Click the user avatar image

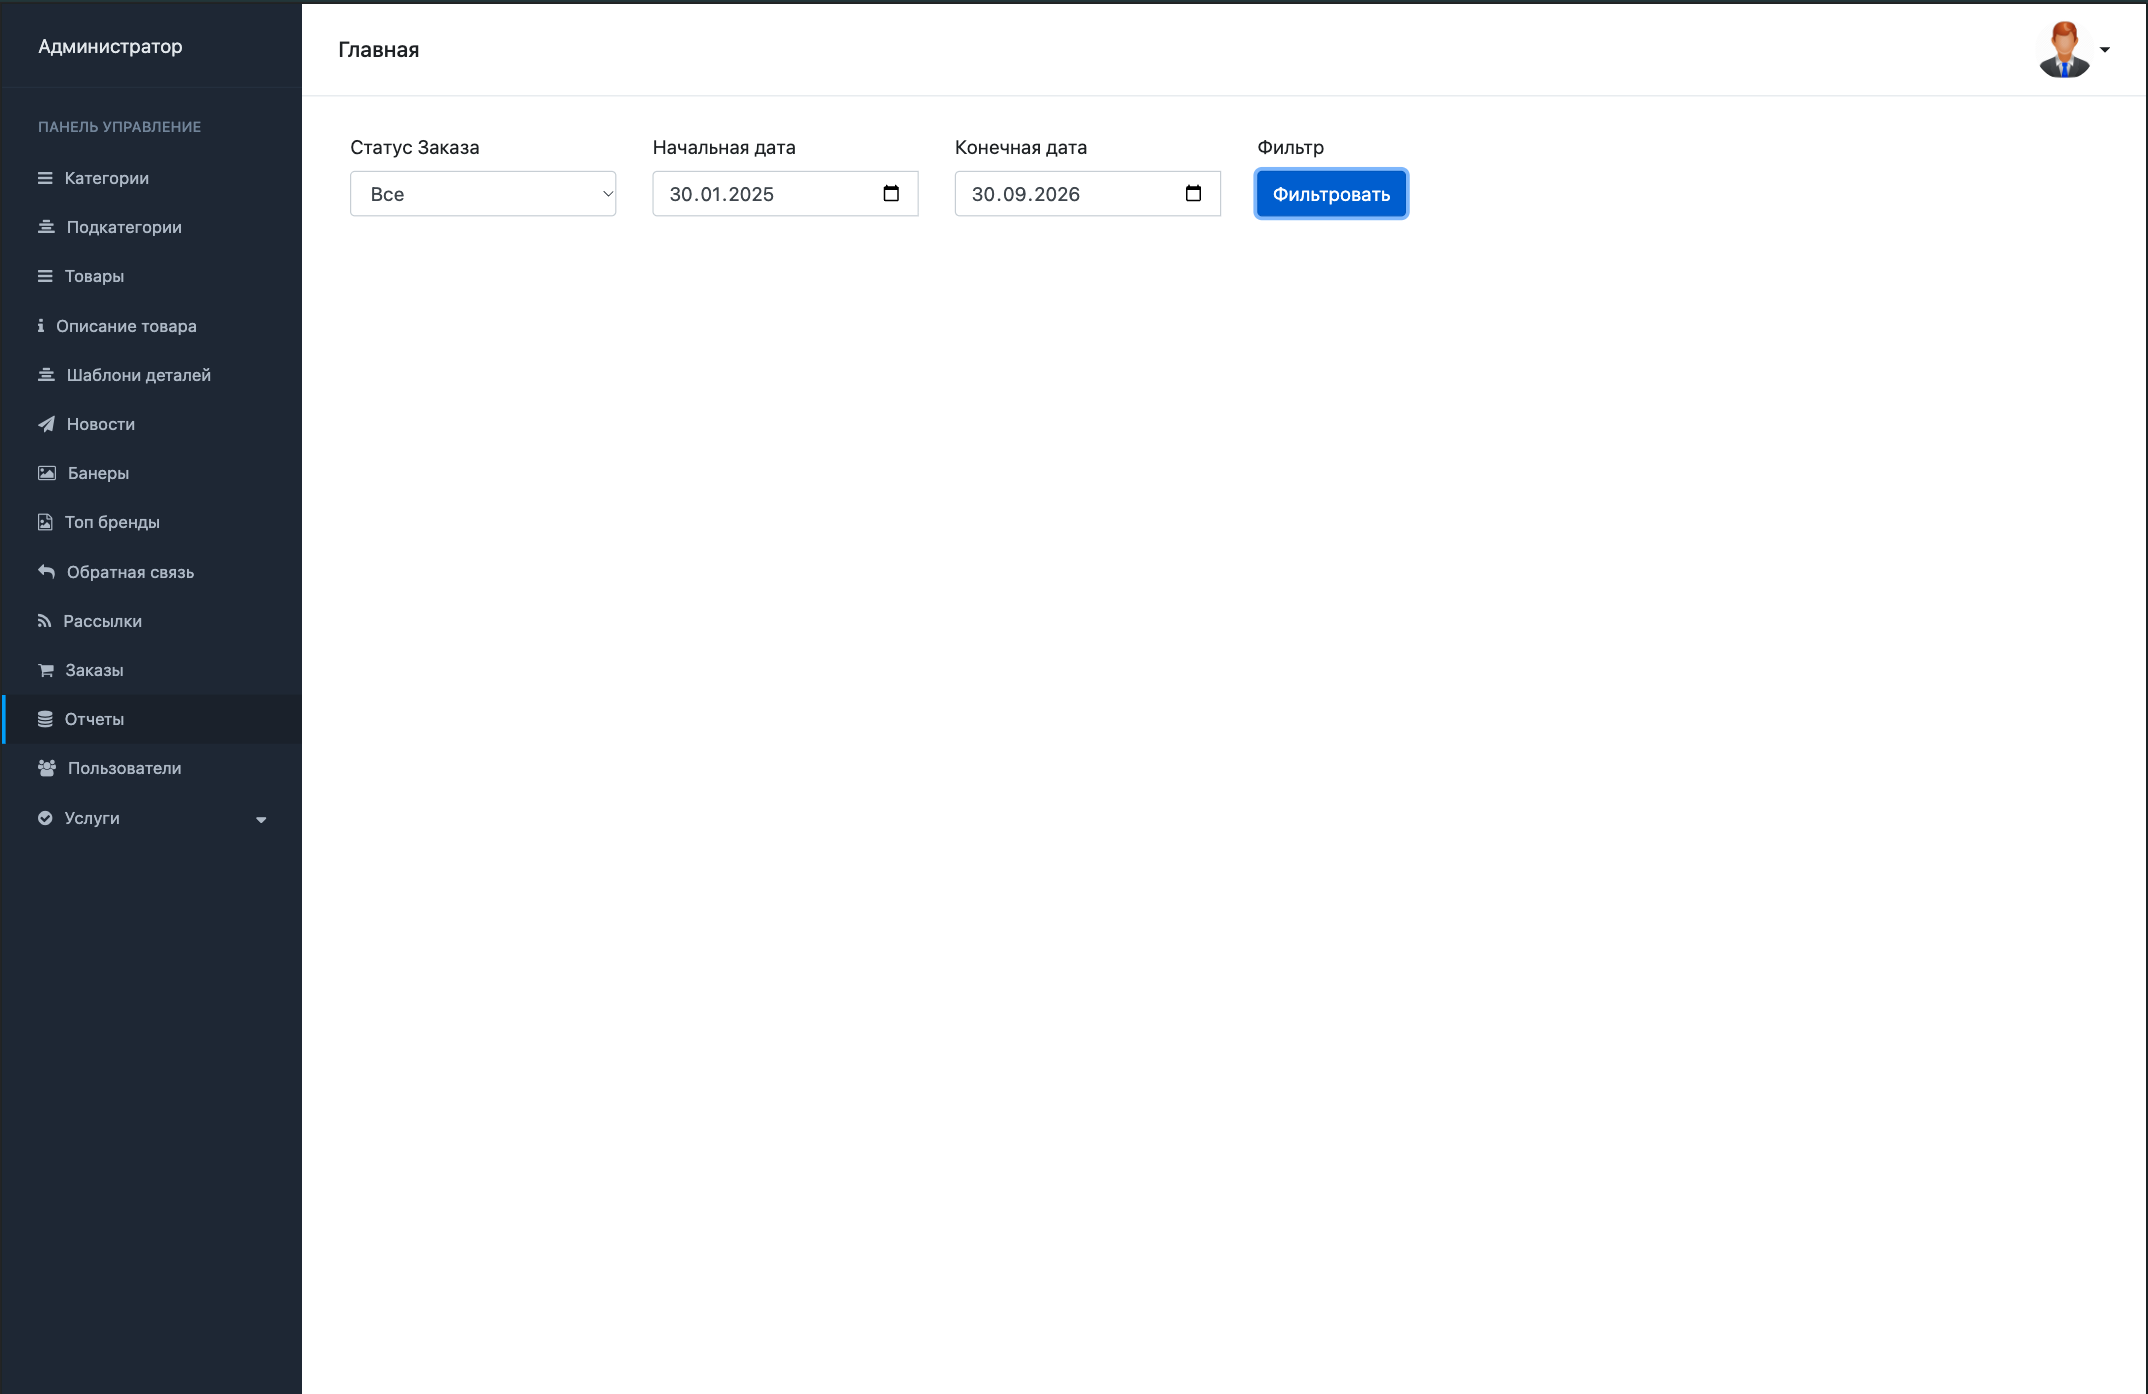pos(2065,49)
